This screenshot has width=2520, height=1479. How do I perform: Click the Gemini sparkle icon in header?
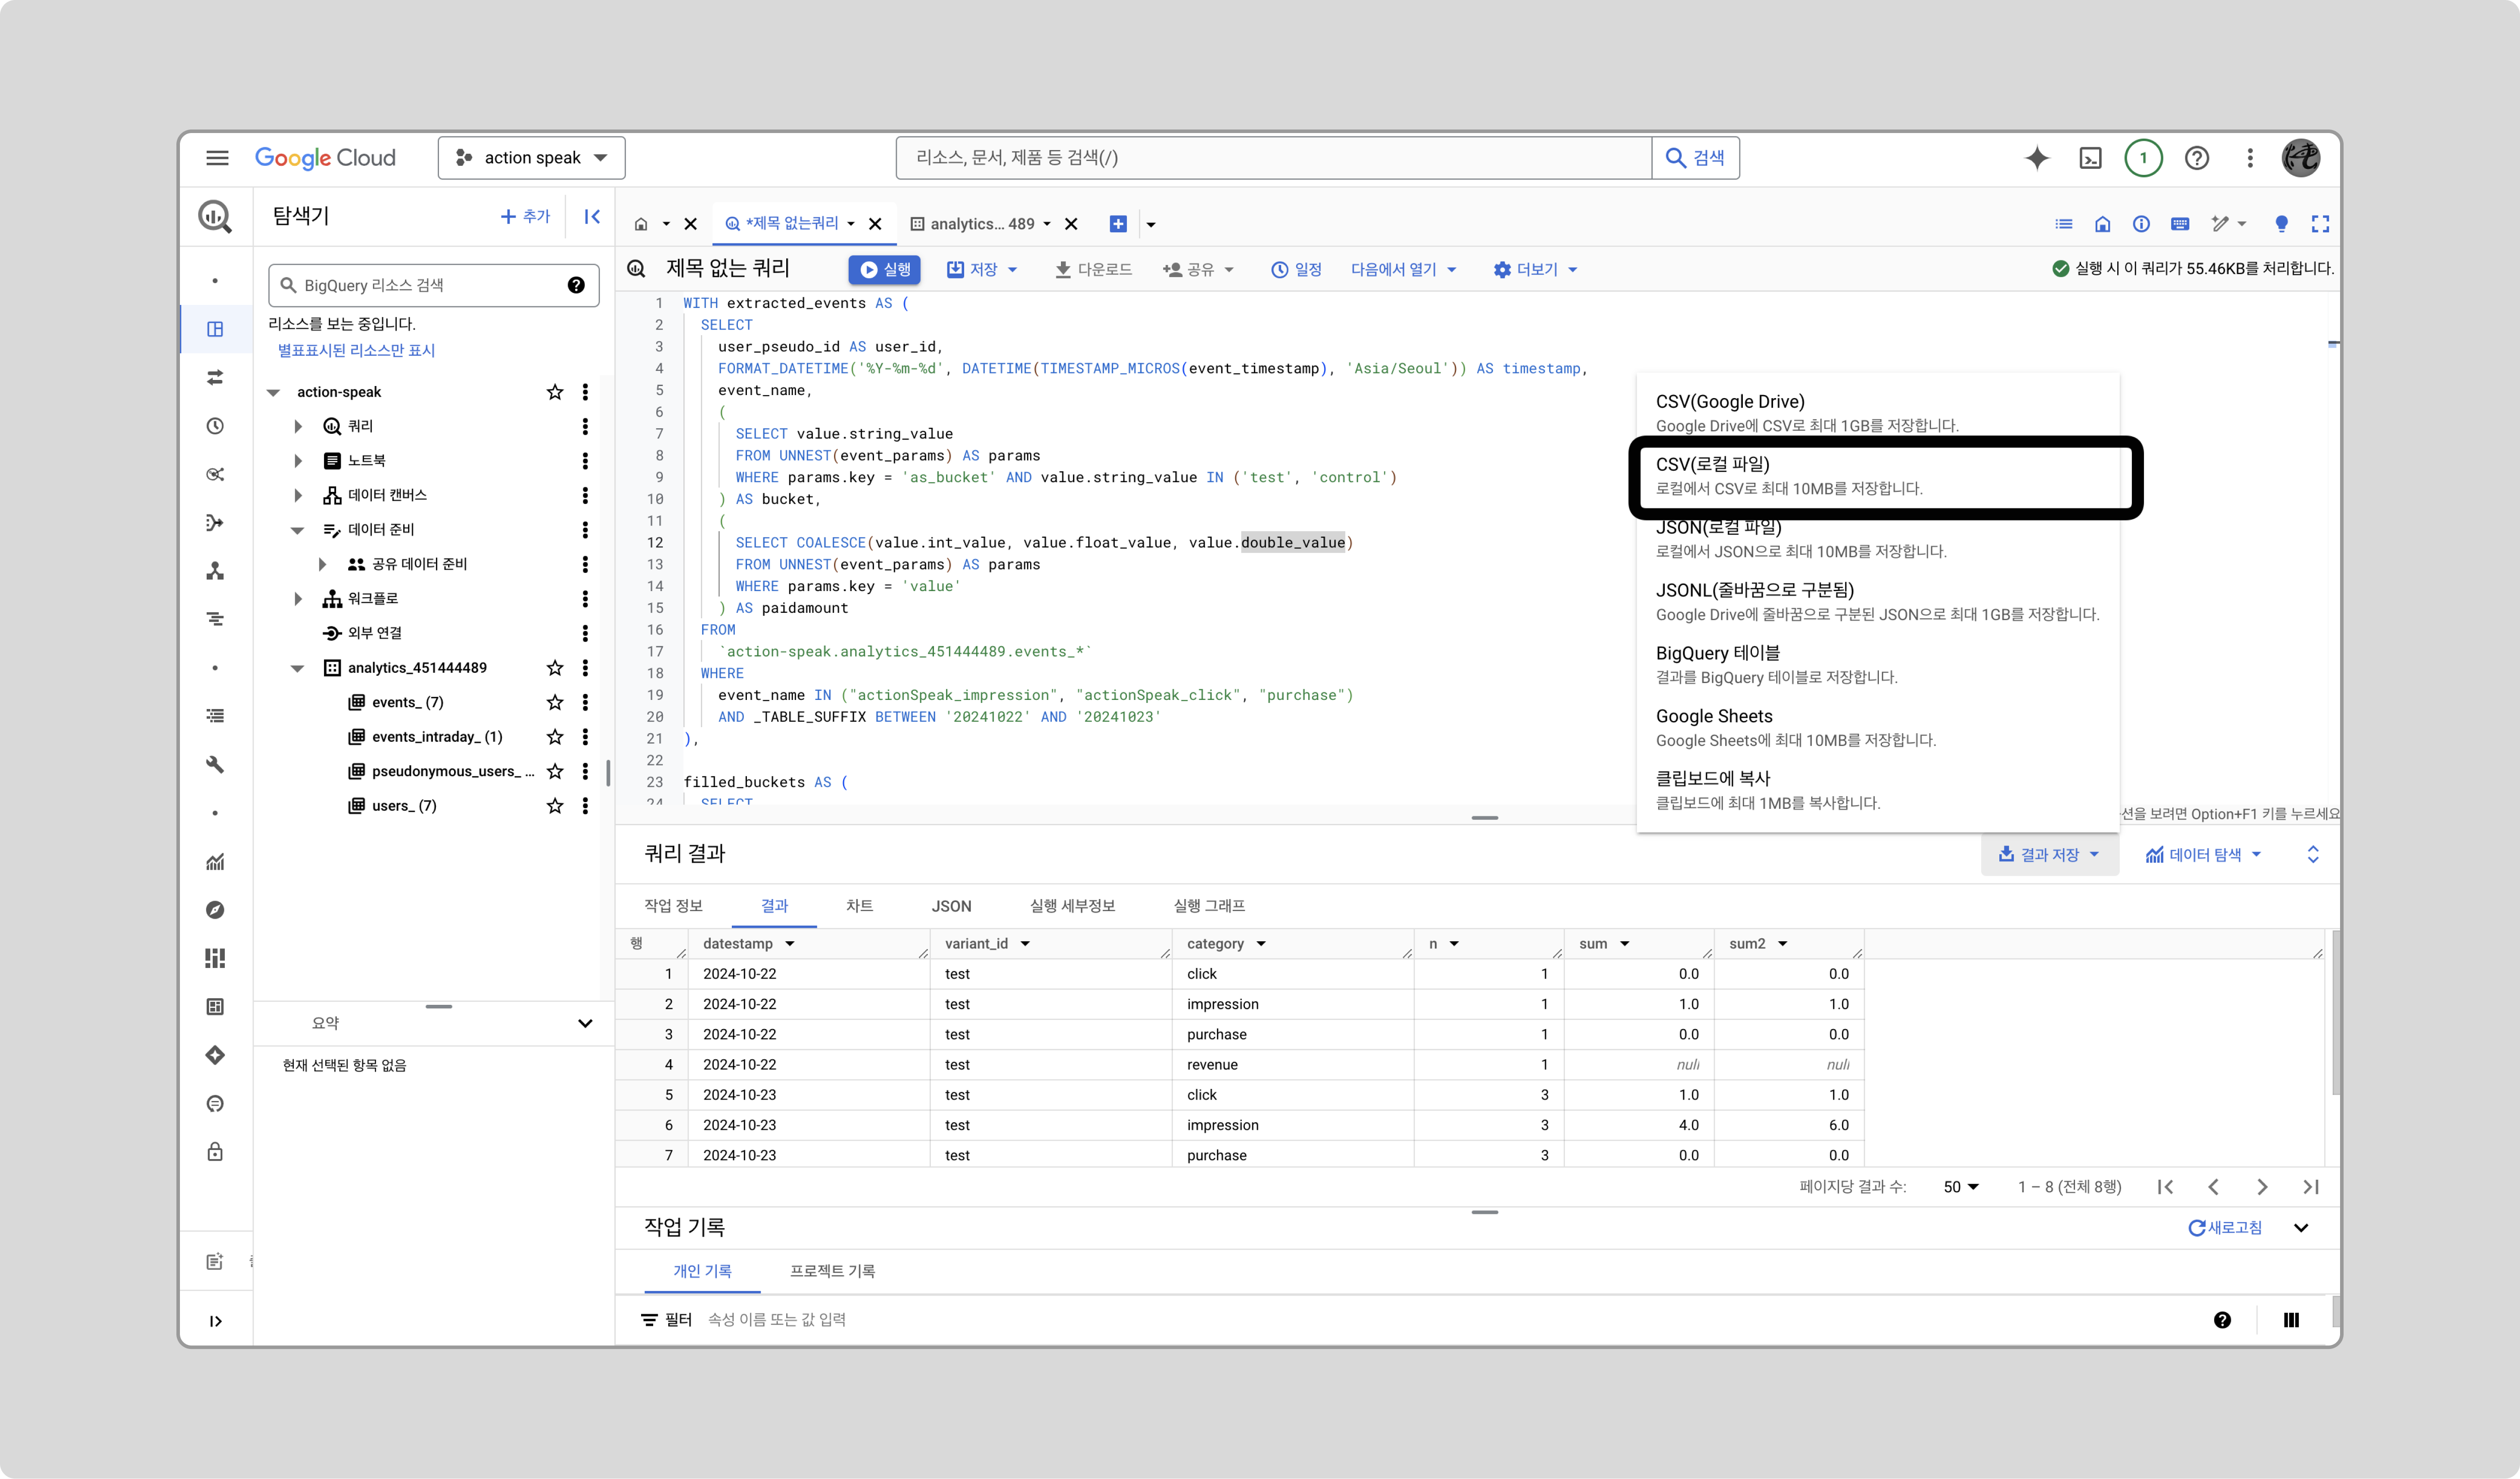[2037, 158]
